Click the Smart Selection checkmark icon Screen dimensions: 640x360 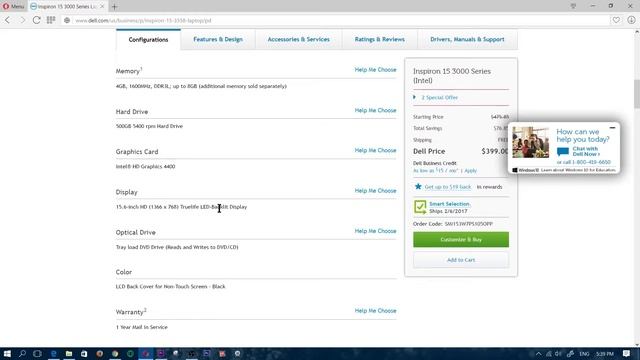point(420,207)
